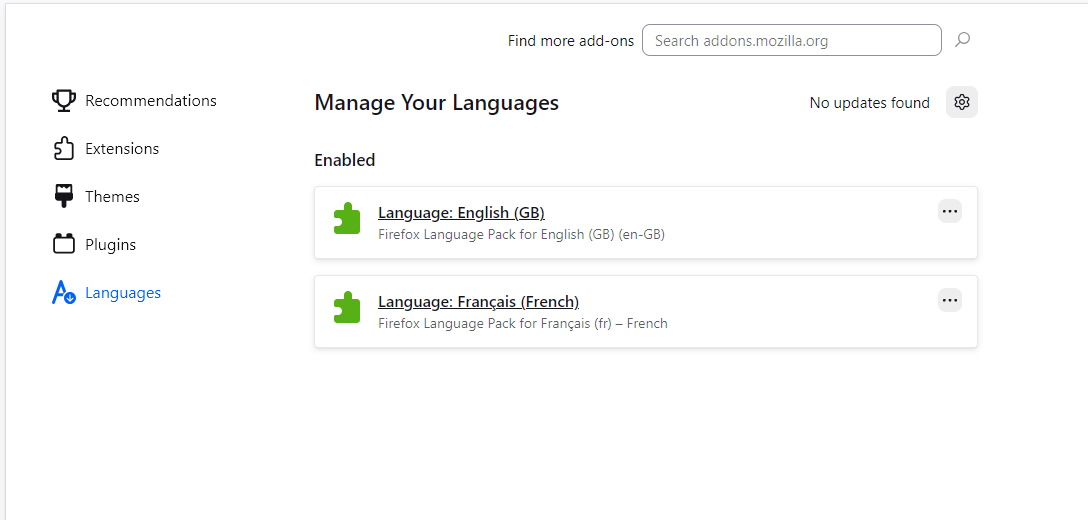Click the Recommendations trophy icon
Viewport: 1088px width, 520px height.
tap(64, 101)
